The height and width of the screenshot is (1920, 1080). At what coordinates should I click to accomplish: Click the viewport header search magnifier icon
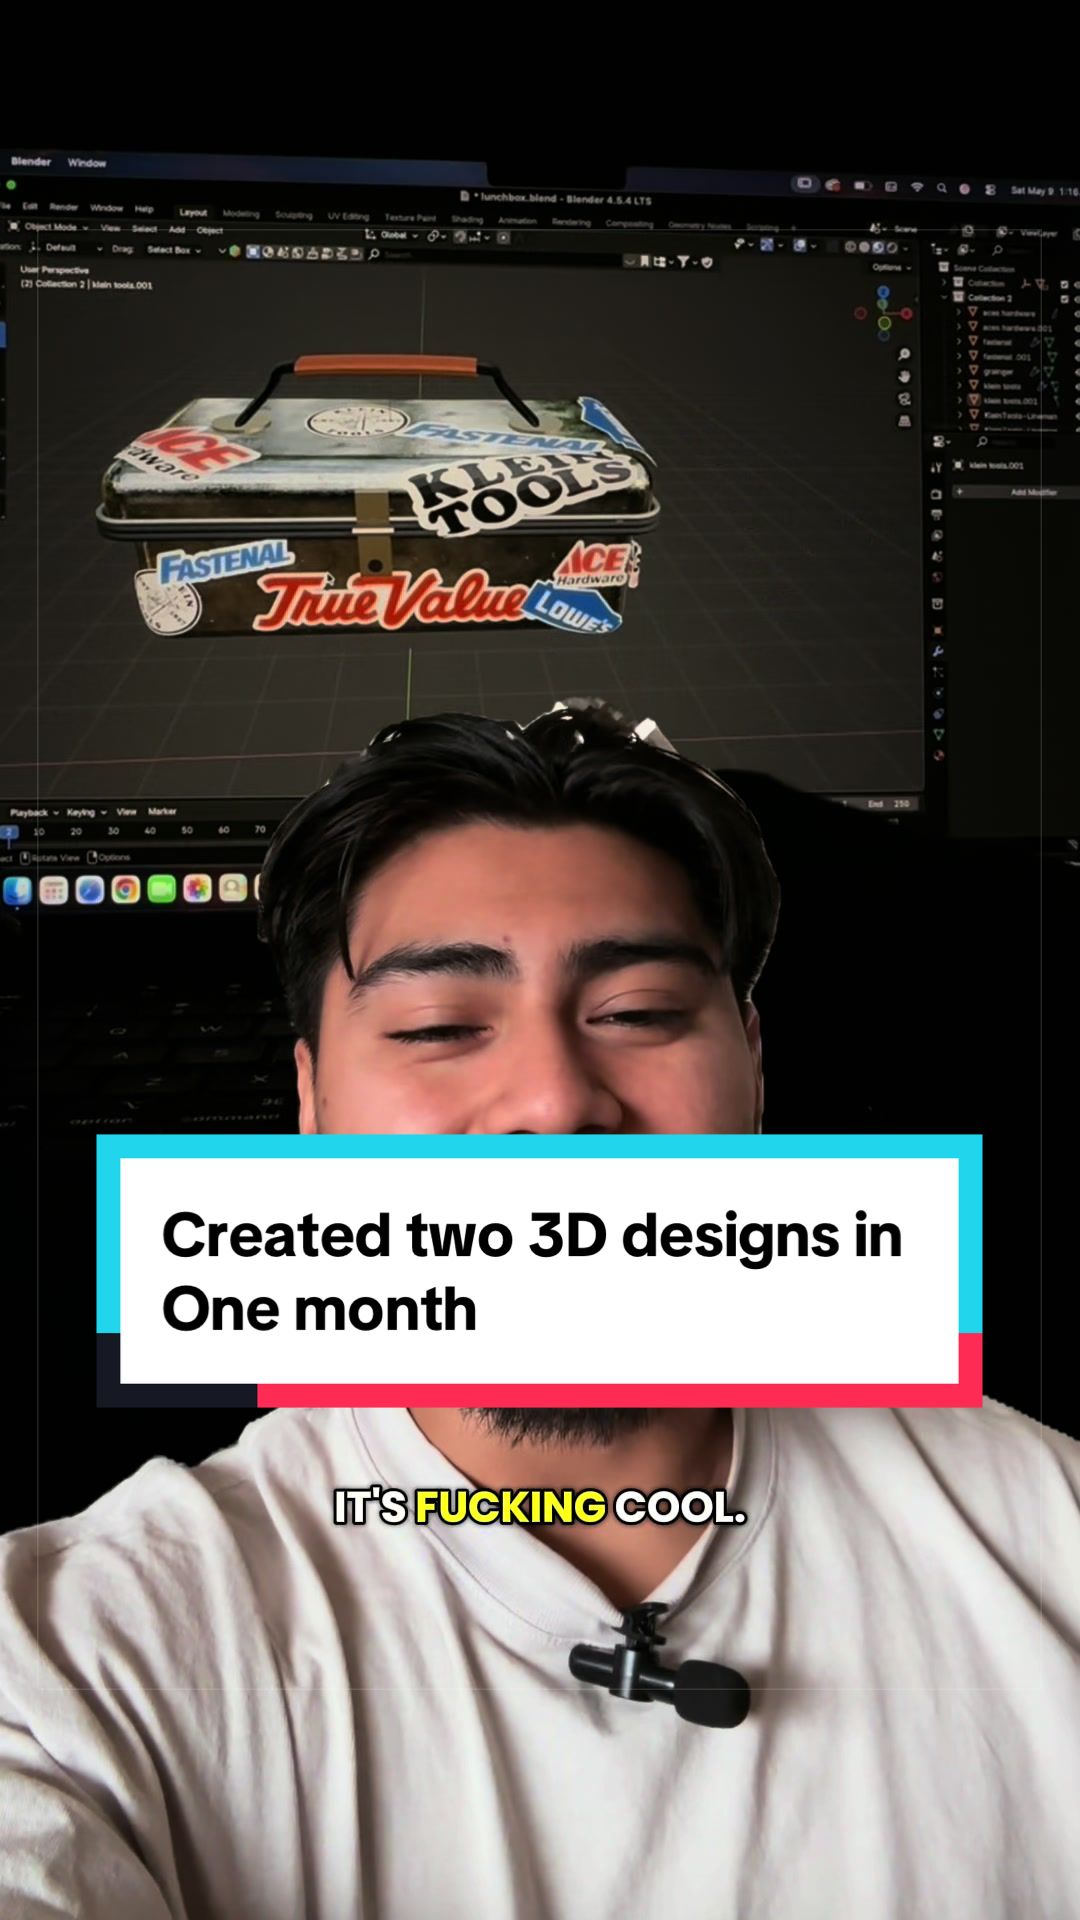point(374,254)
